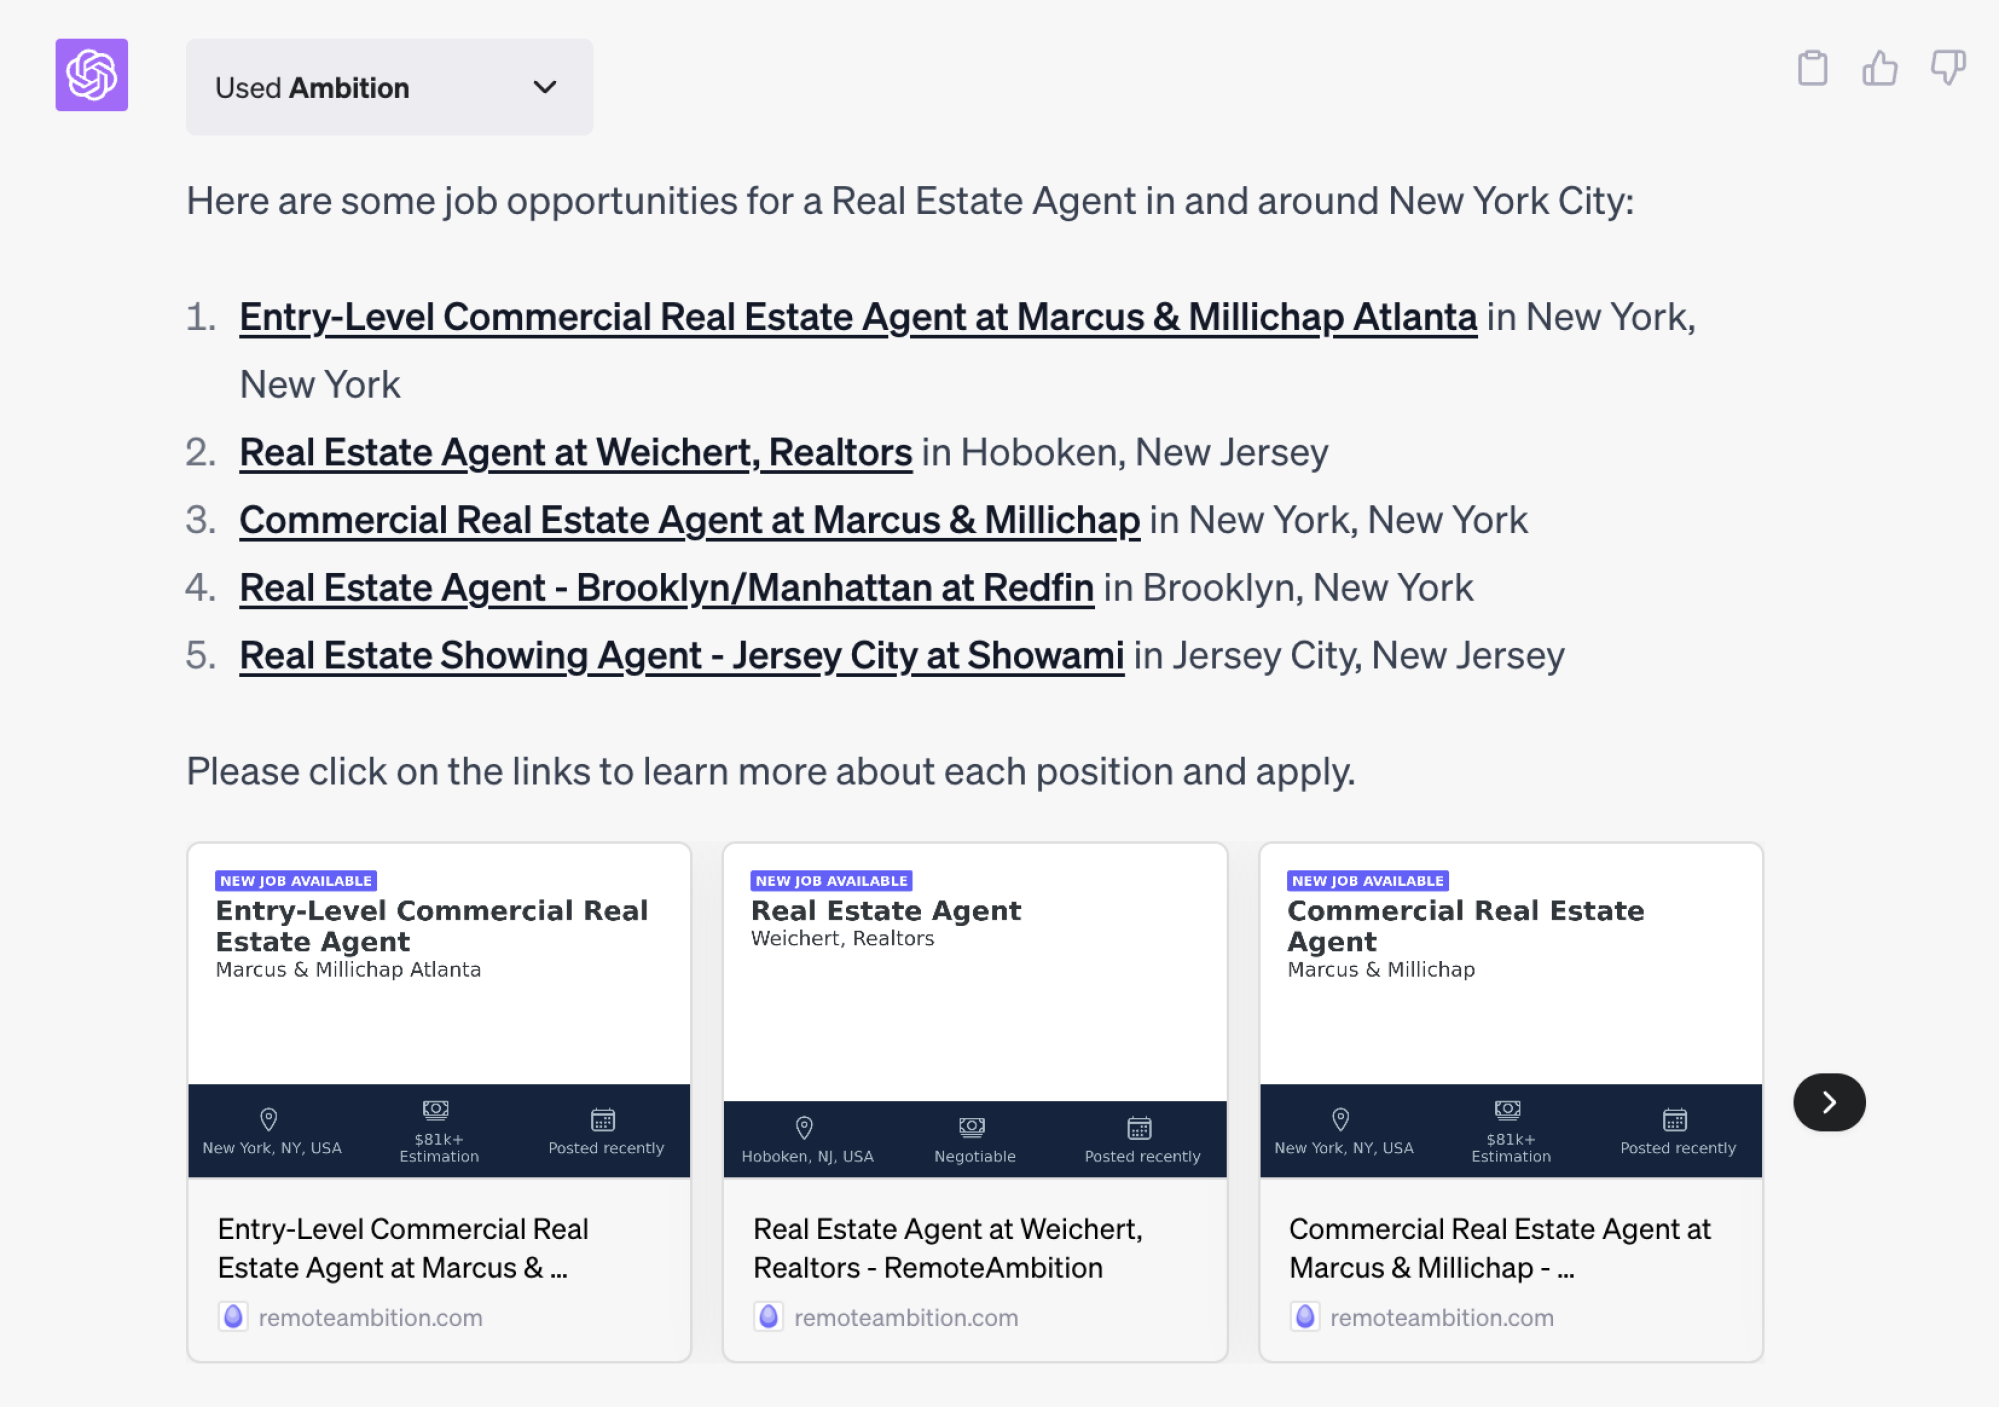The width and height of the screenshot is (1999, 1407).
Task: Click NEW JOB AVAILABLE badge on Weichert card
Action: pos(832,881)
